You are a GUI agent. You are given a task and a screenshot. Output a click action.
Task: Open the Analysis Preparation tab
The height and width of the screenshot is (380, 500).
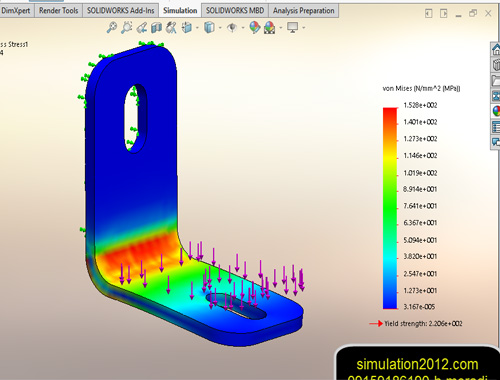pos(304,11)
